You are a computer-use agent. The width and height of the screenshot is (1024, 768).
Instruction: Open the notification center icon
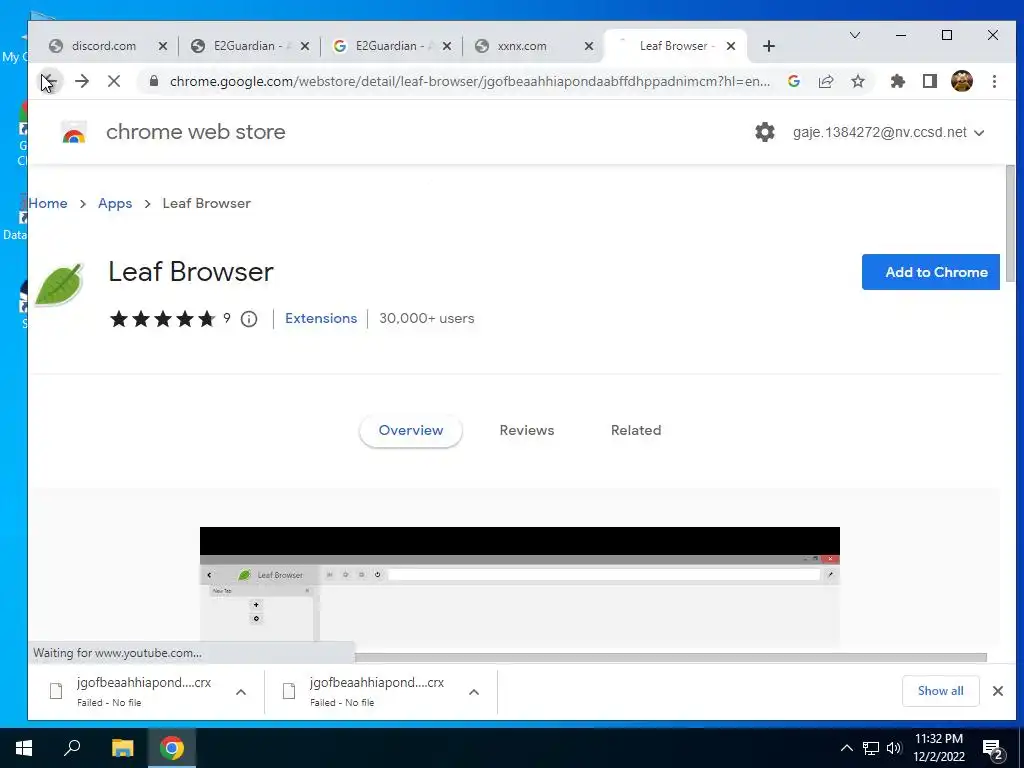[x=993, y=750]
